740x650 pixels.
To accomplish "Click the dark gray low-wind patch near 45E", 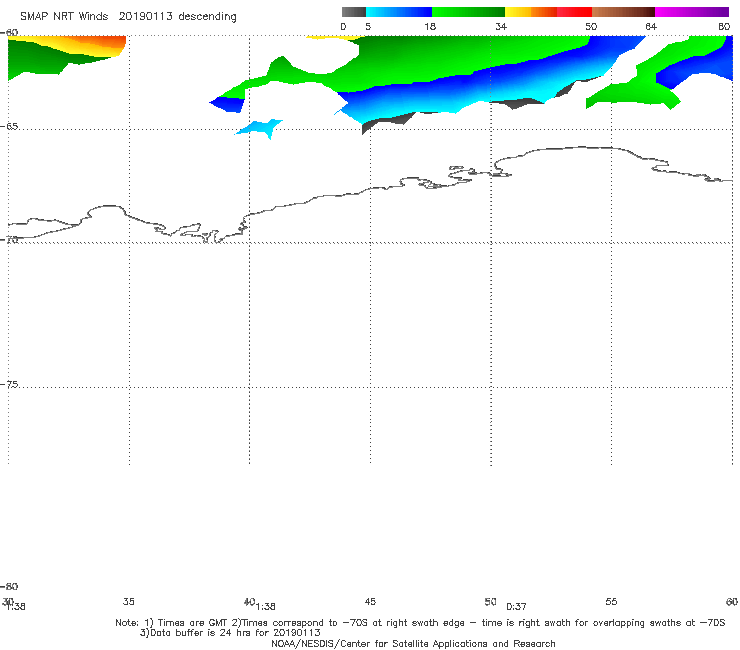I will tap(385, 121).
